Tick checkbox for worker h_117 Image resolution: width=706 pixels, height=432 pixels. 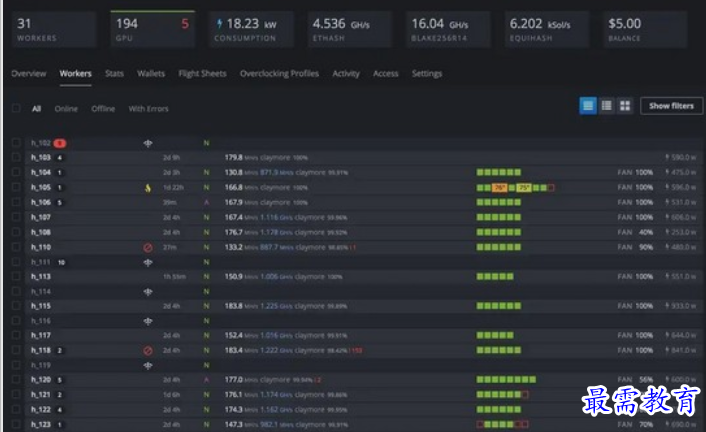click(x=16, y=335)
